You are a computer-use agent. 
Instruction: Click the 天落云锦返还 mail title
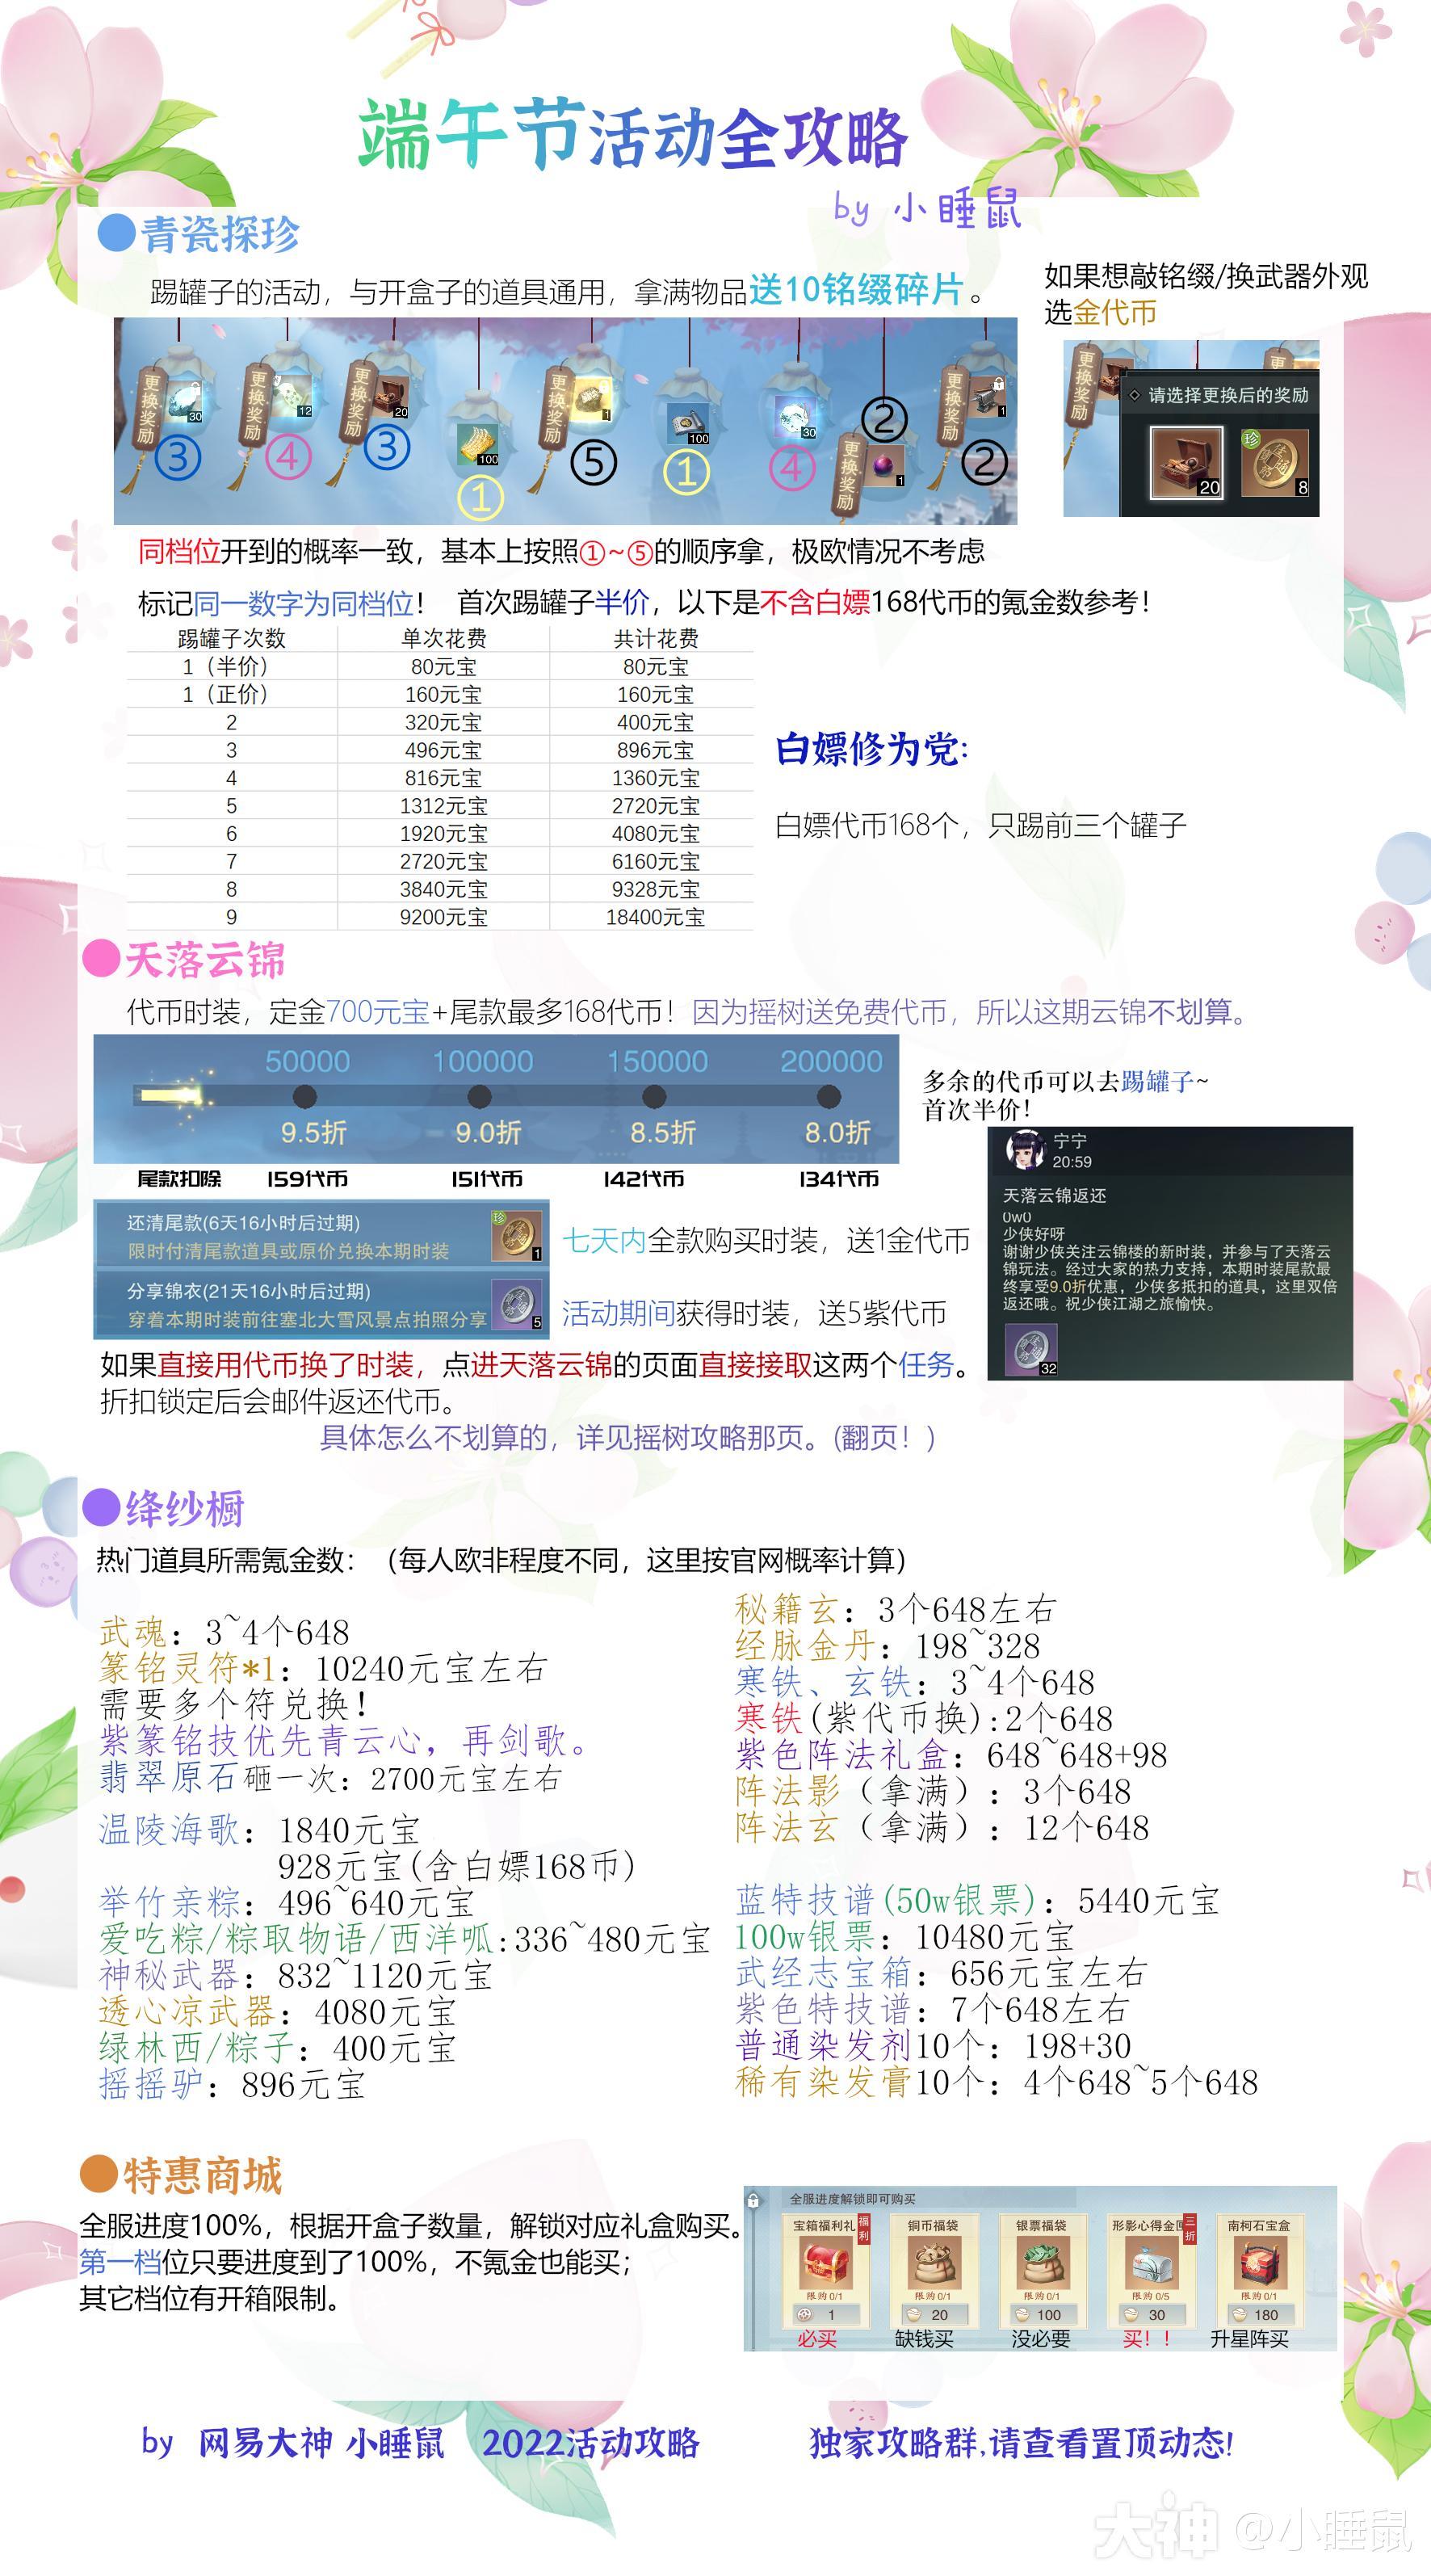(x=1054, y=1195)
